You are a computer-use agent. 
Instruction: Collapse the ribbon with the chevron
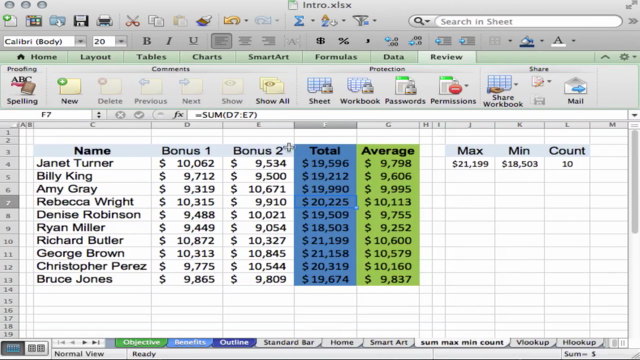(605, 57)
